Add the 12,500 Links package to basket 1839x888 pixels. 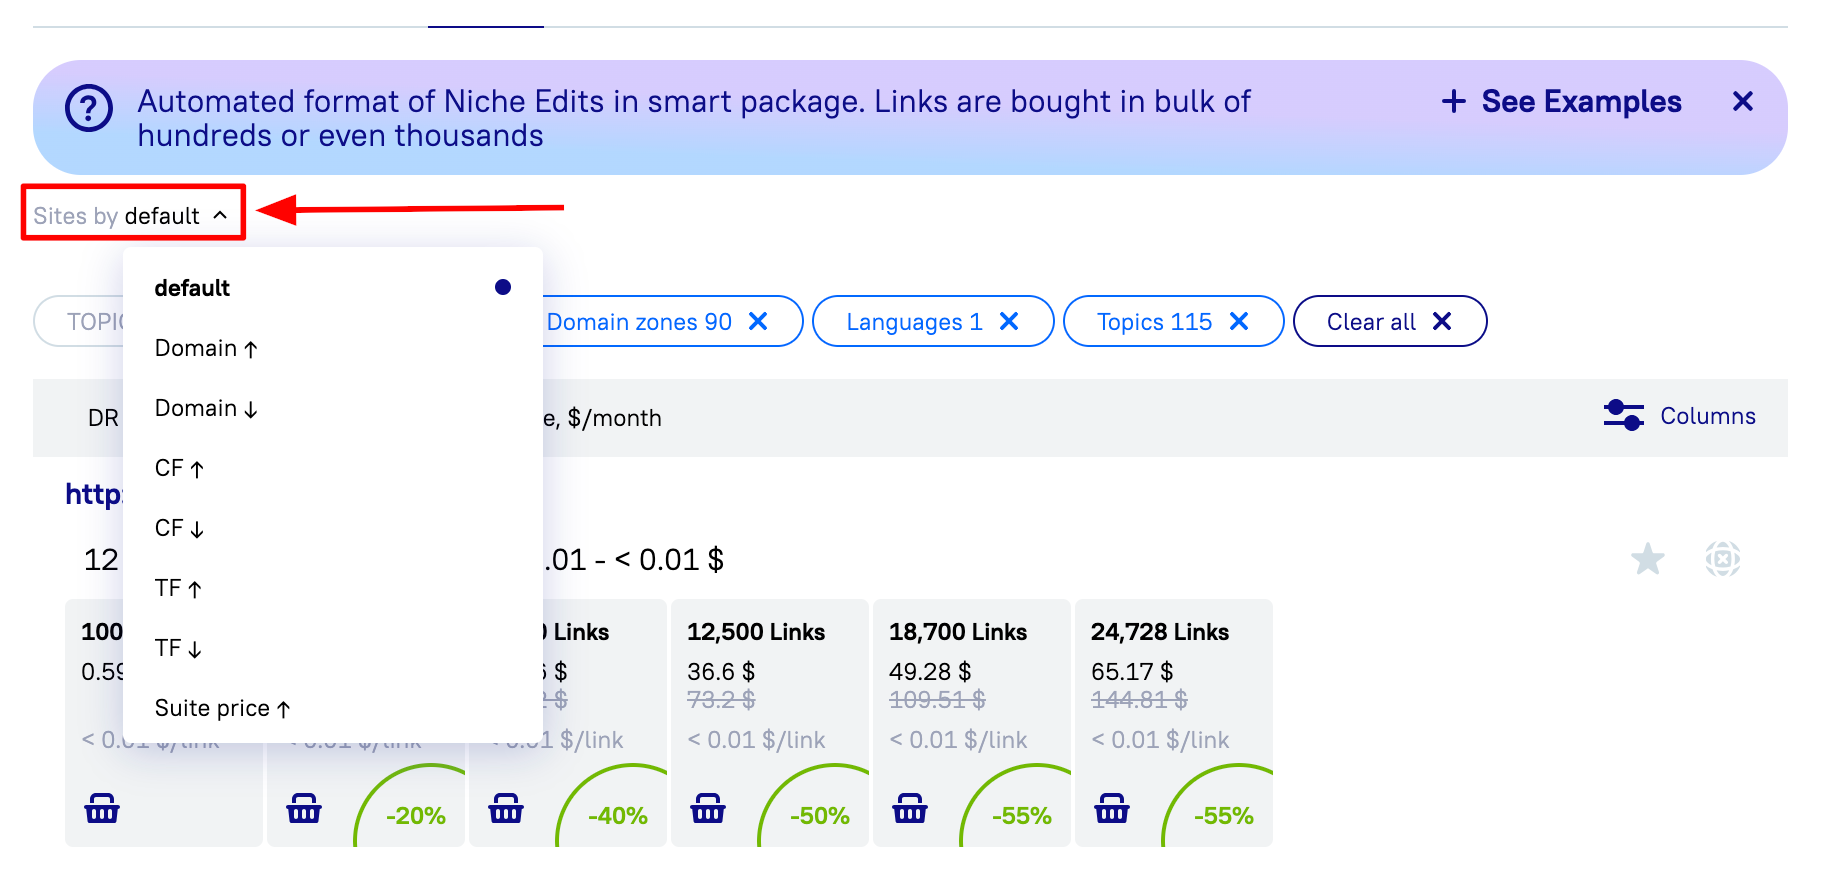[708, 808]
